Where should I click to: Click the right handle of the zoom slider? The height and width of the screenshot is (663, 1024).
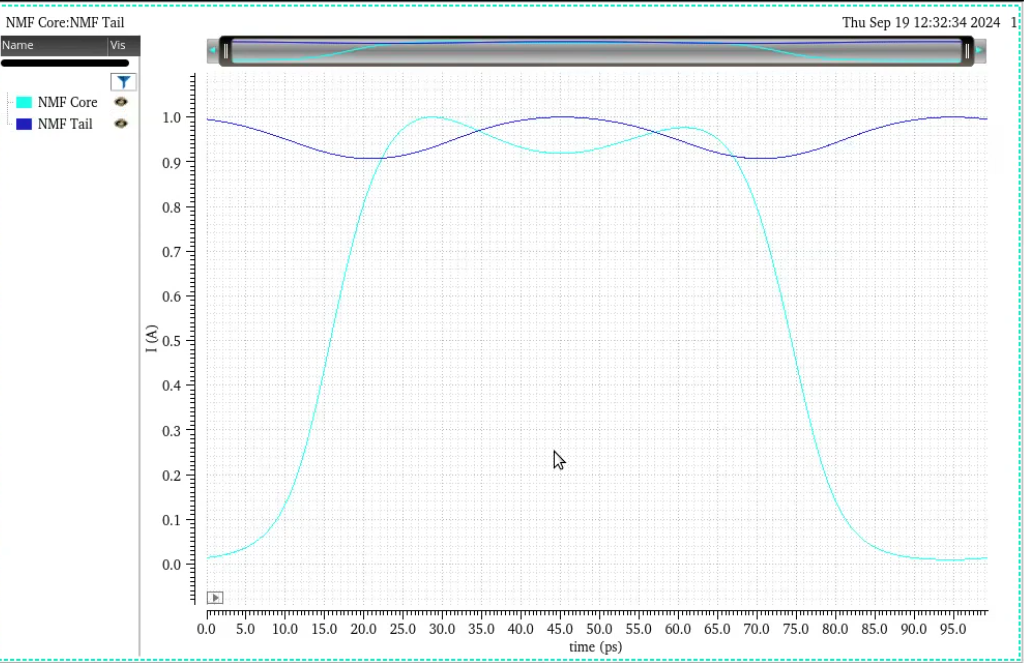click(x=967, y=51)
